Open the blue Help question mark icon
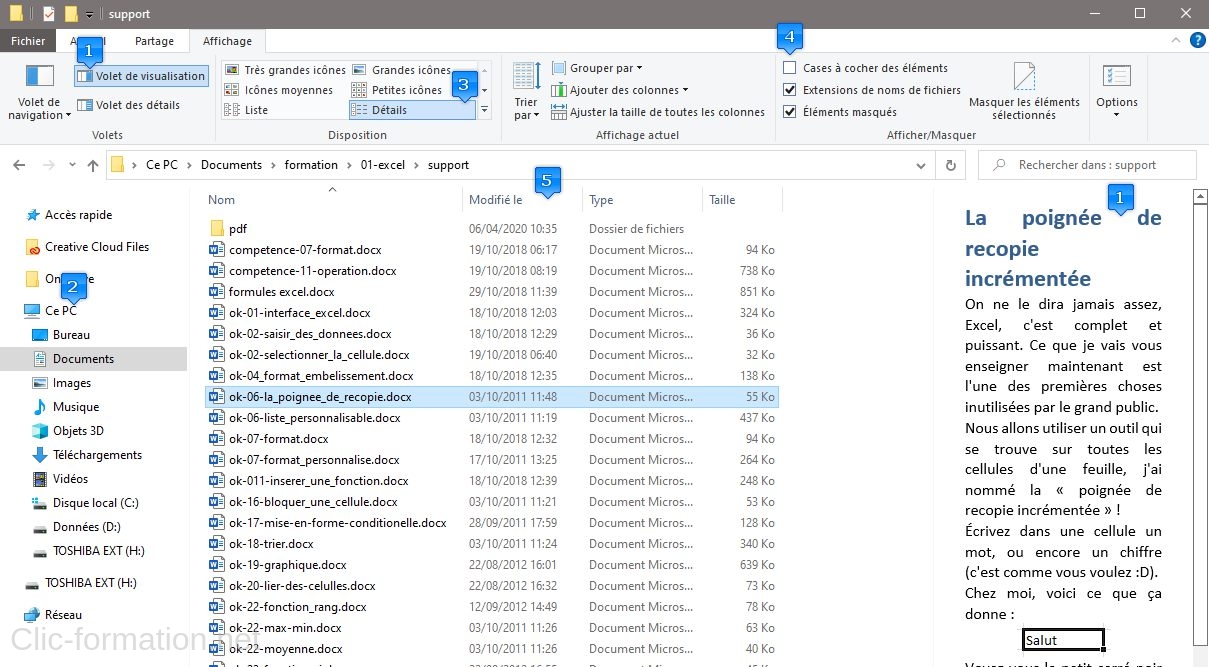The width and height of the screenshot is (1209, 667). (1197, 41)
